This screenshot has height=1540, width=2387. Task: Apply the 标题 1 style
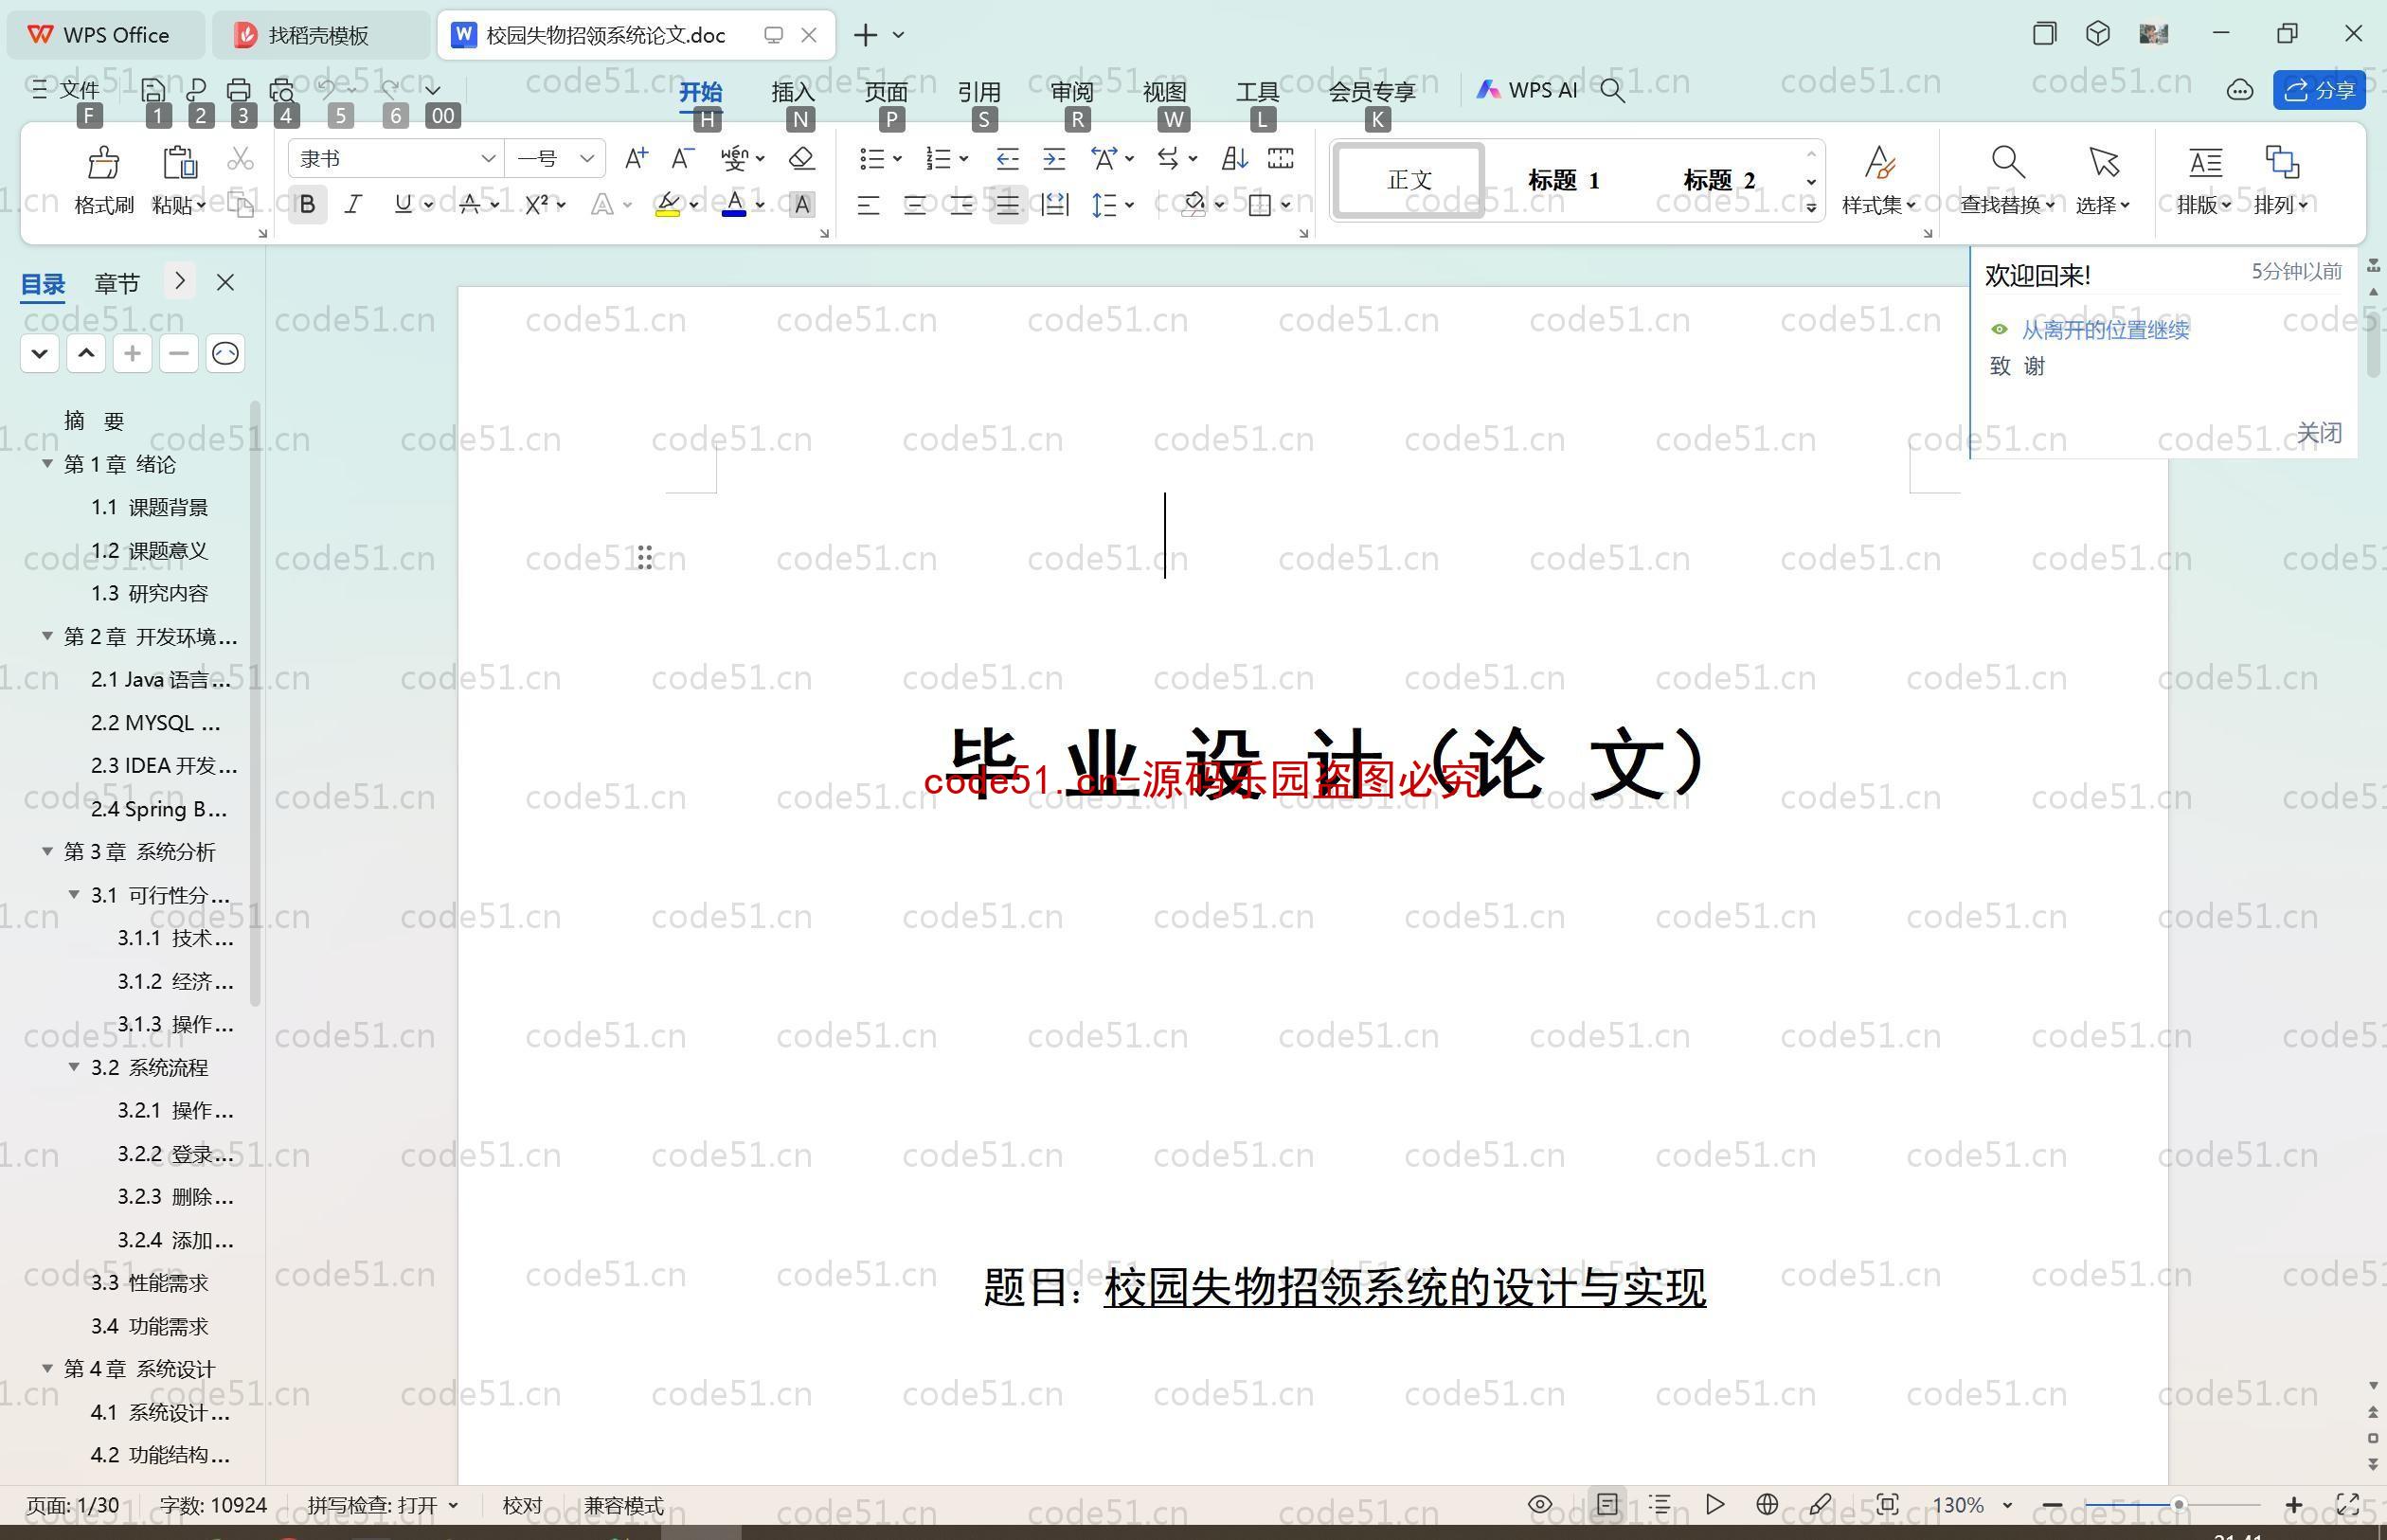[x=1563, y=180]
